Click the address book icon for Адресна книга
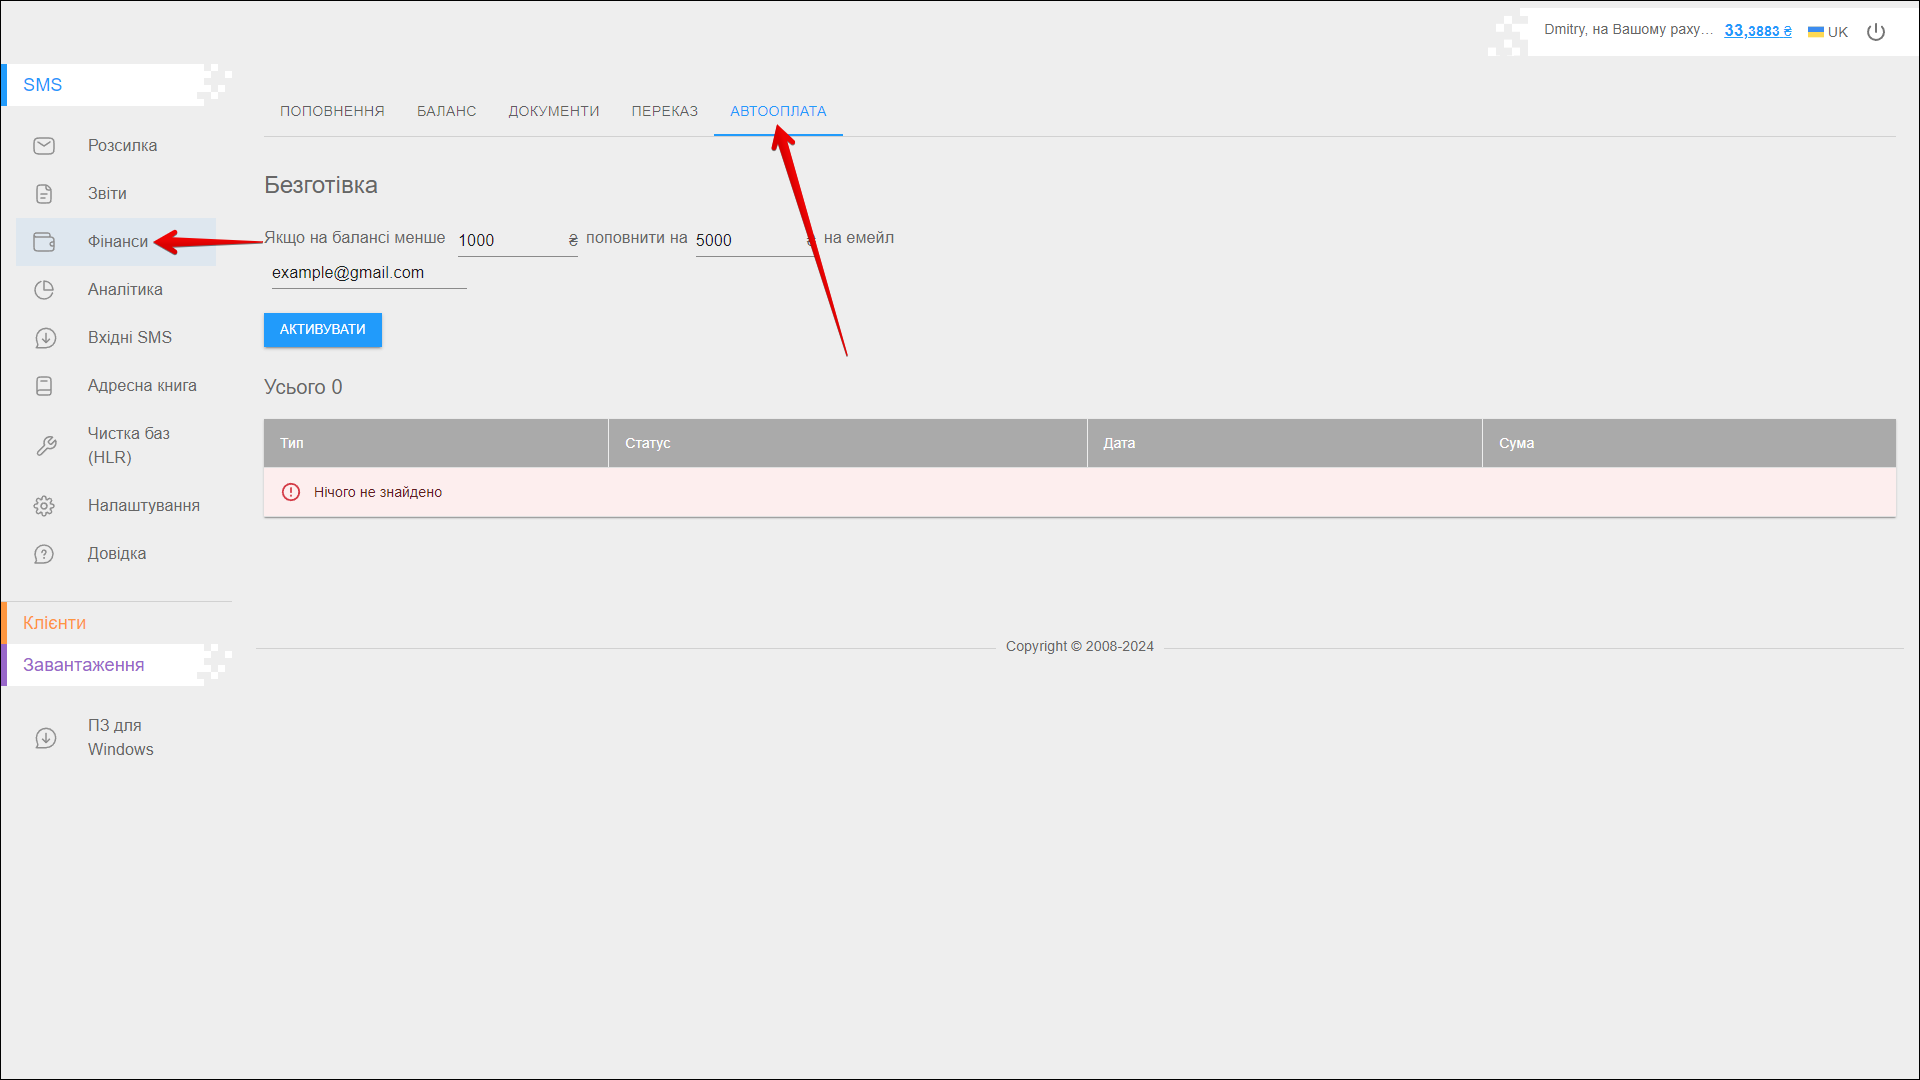 pyautogui.click(x=44, y=386)
